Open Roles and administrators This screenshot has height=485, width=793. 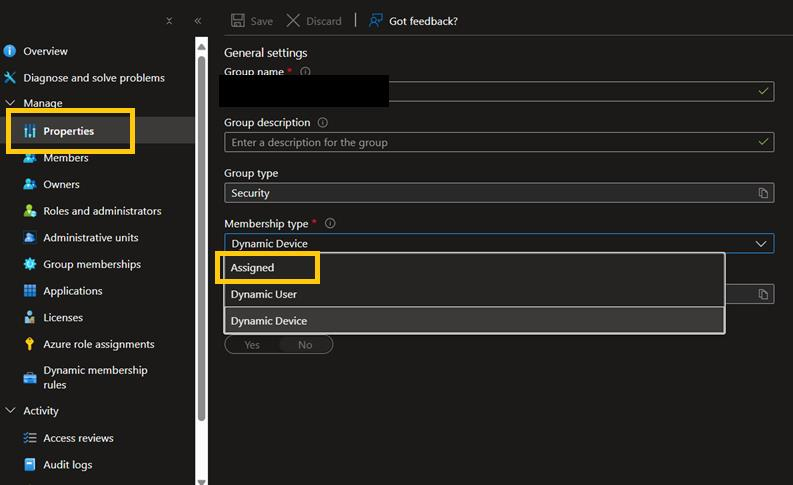[x=102, y=211]
